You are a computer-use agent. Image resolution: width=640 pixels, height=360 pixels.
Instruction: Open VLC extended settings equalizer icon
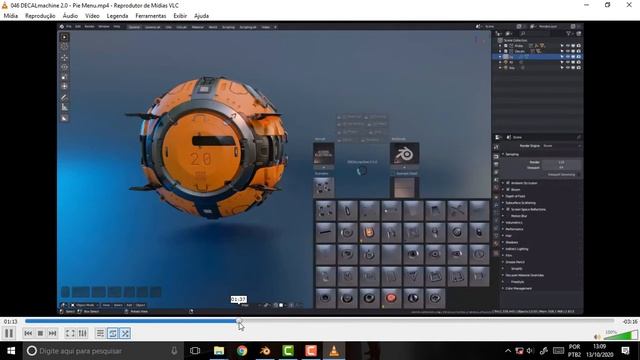pyautogui.click(x=82, y=333)
